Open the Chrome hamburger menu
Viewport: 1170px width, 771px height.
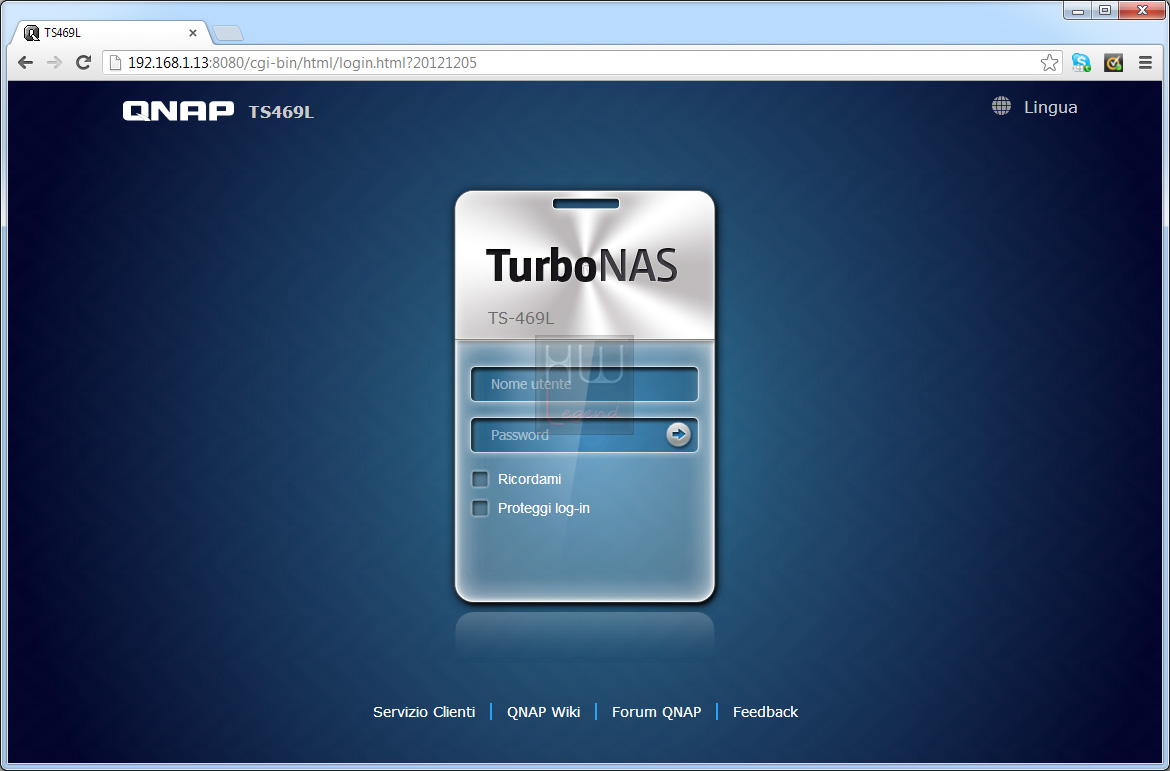click(x=1145, y=63)
